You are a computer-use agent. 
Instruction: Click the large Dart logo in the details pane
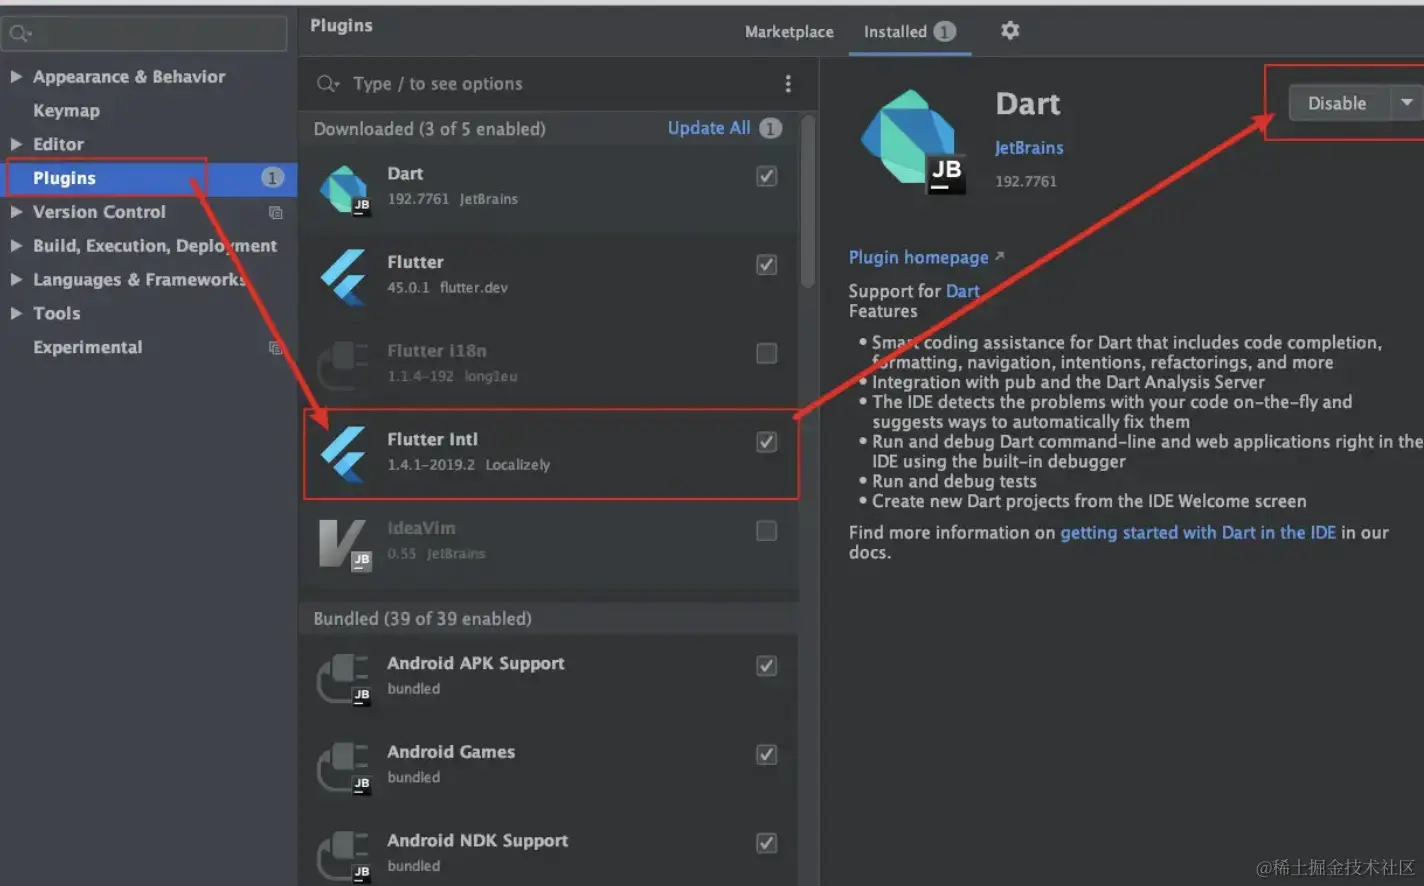point(912,140)
